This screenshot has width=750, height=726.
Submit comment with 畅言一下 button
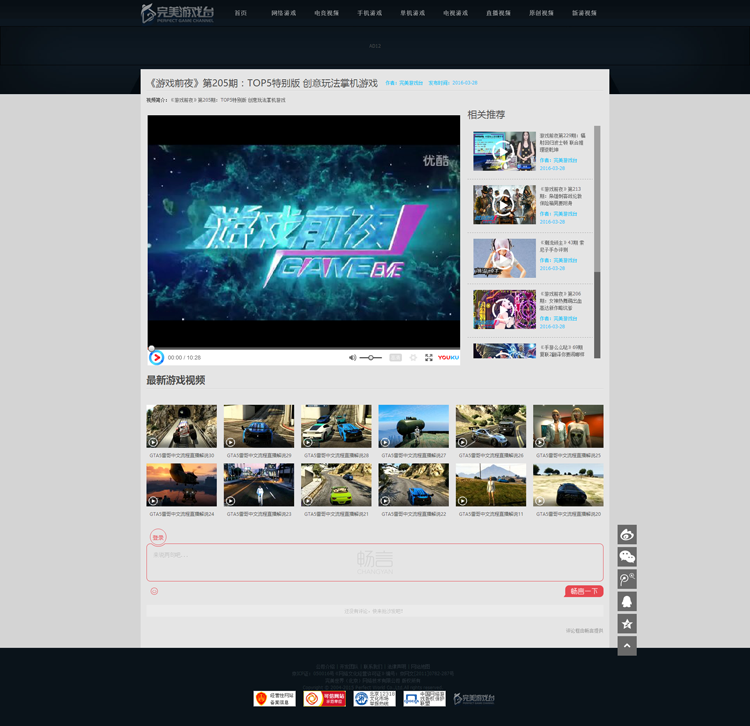(x=584, y=591)
